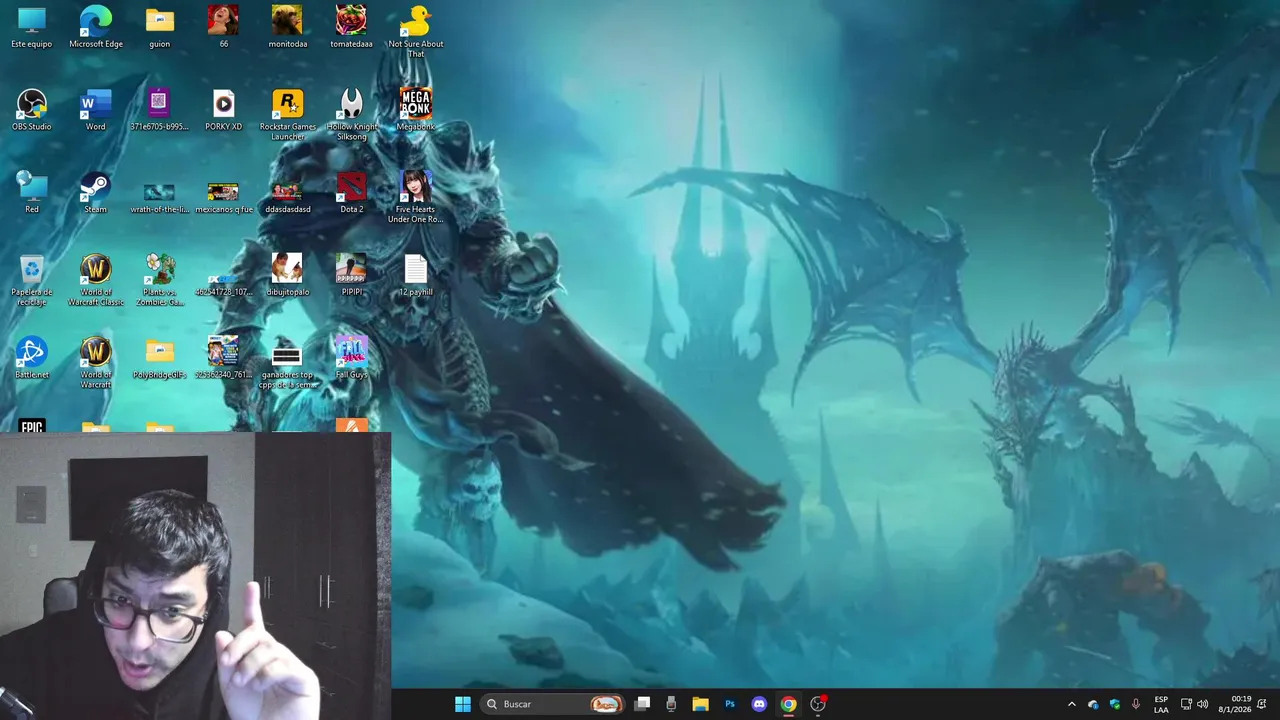Select the Word shortcut
Screen dimensions: 1280x720
point(96,110)
